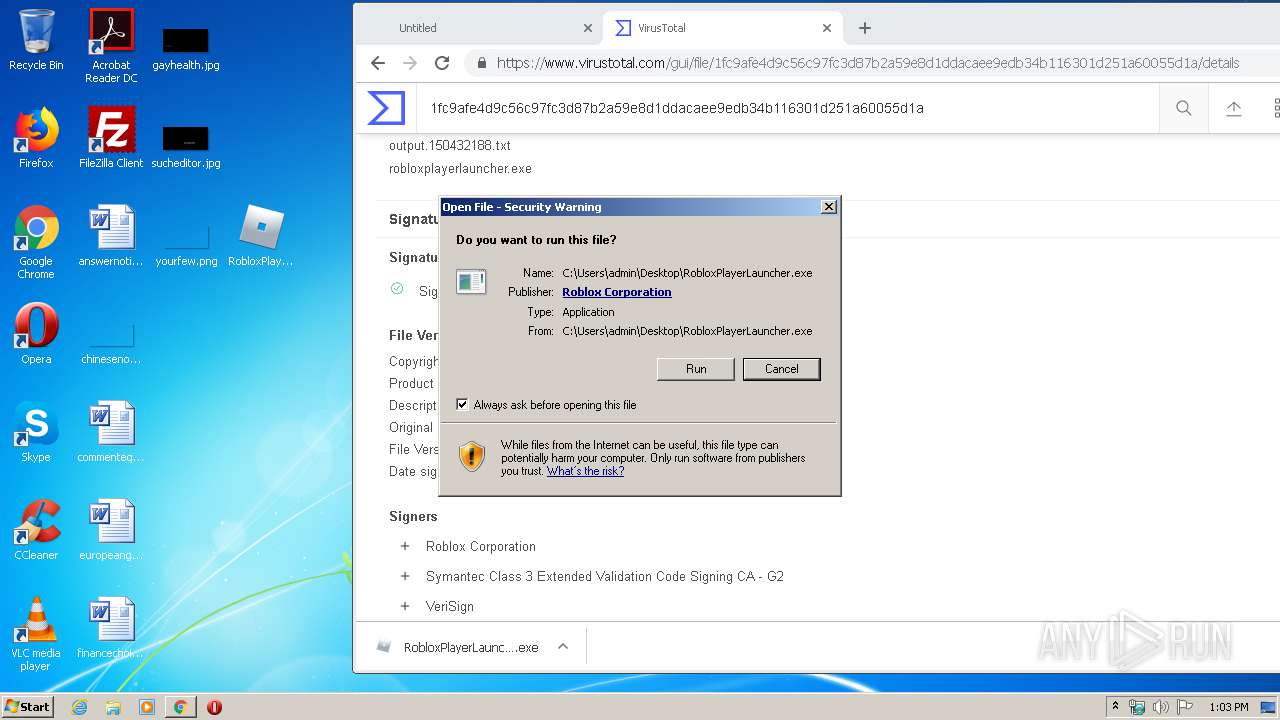The height and width of the screenshot is (720, 1280).
Task: Open a new Chrome tab
Action: point(865,28)
